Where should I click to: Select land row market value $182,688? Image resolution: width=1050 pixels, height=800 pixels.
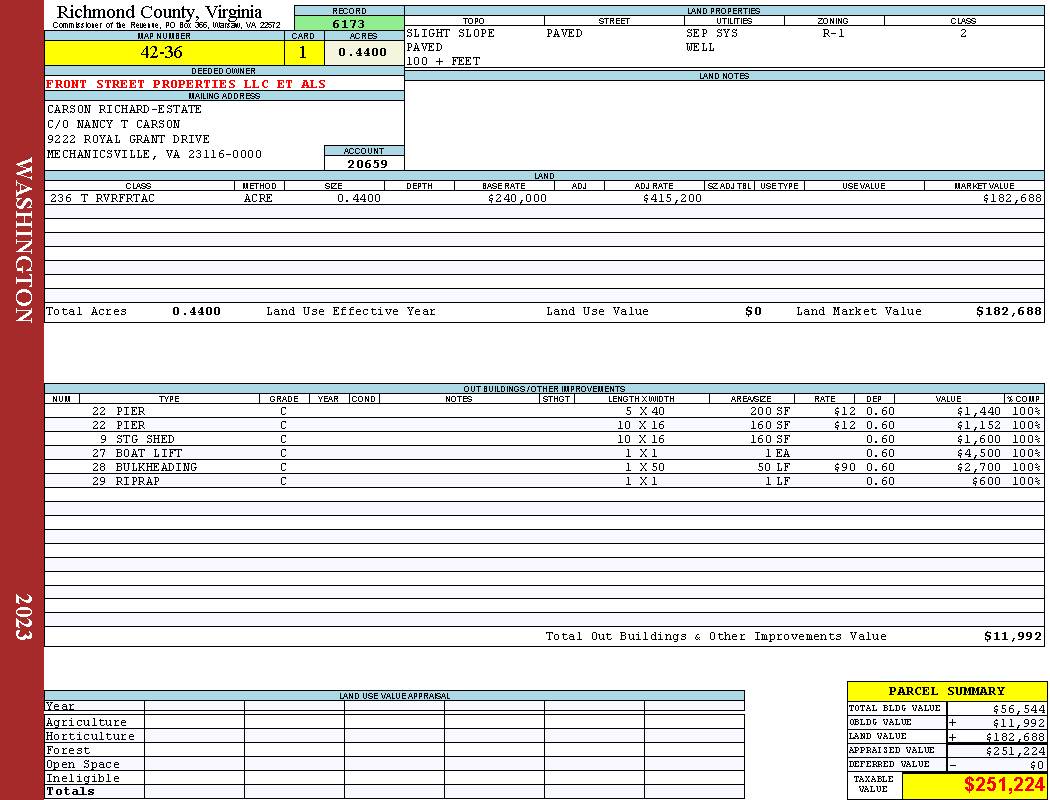pyautogui.click(x=1012, y=198)
